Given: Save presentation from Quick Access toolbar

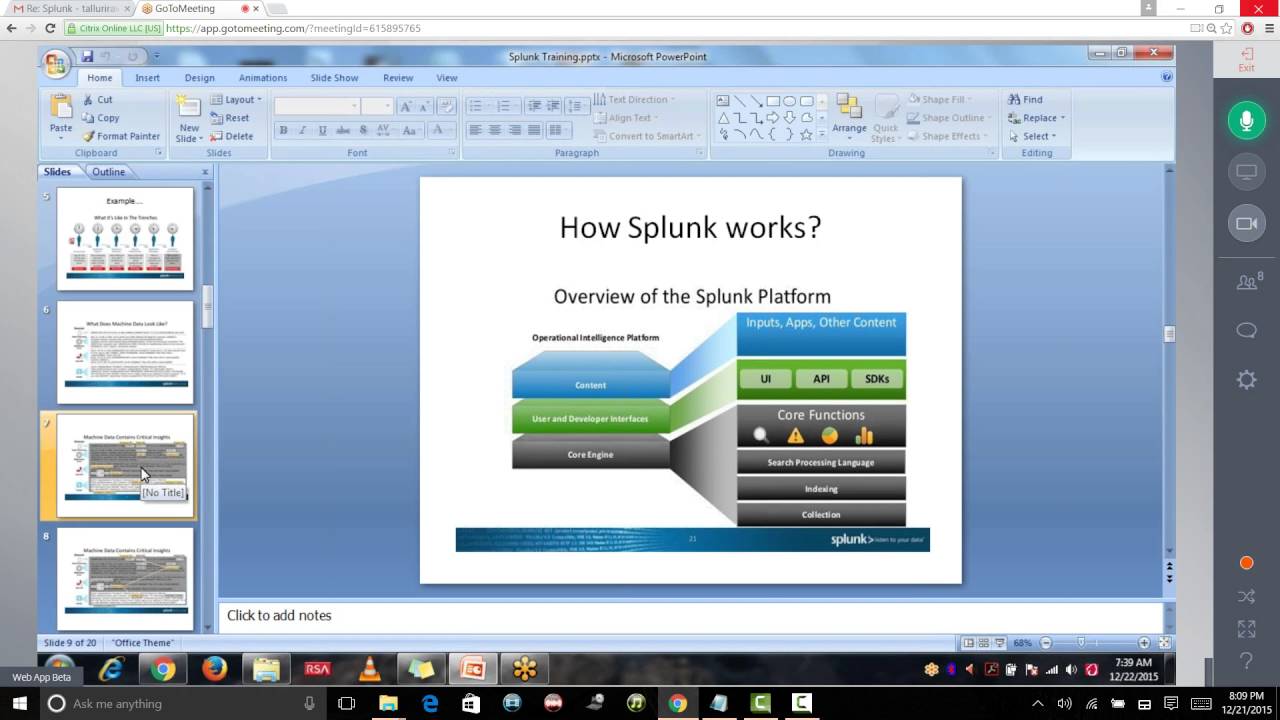Looking at the screenshot, I should (87, 56).
